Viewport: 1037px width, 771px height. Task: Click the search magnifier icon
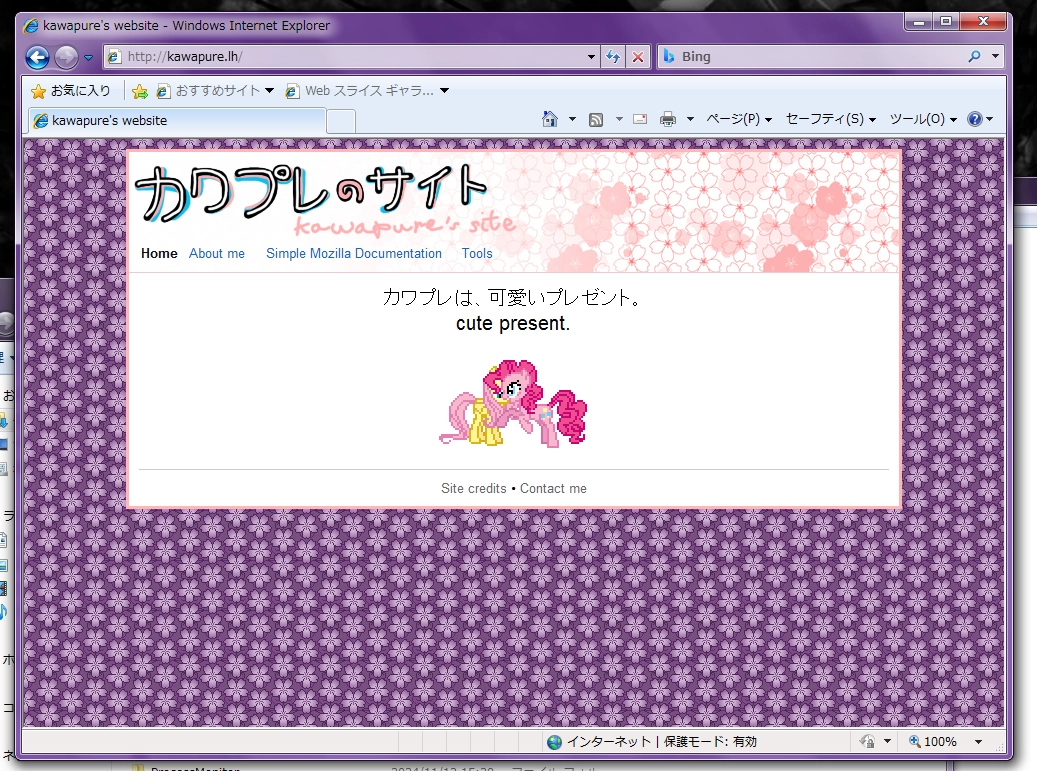coord(974,57)
